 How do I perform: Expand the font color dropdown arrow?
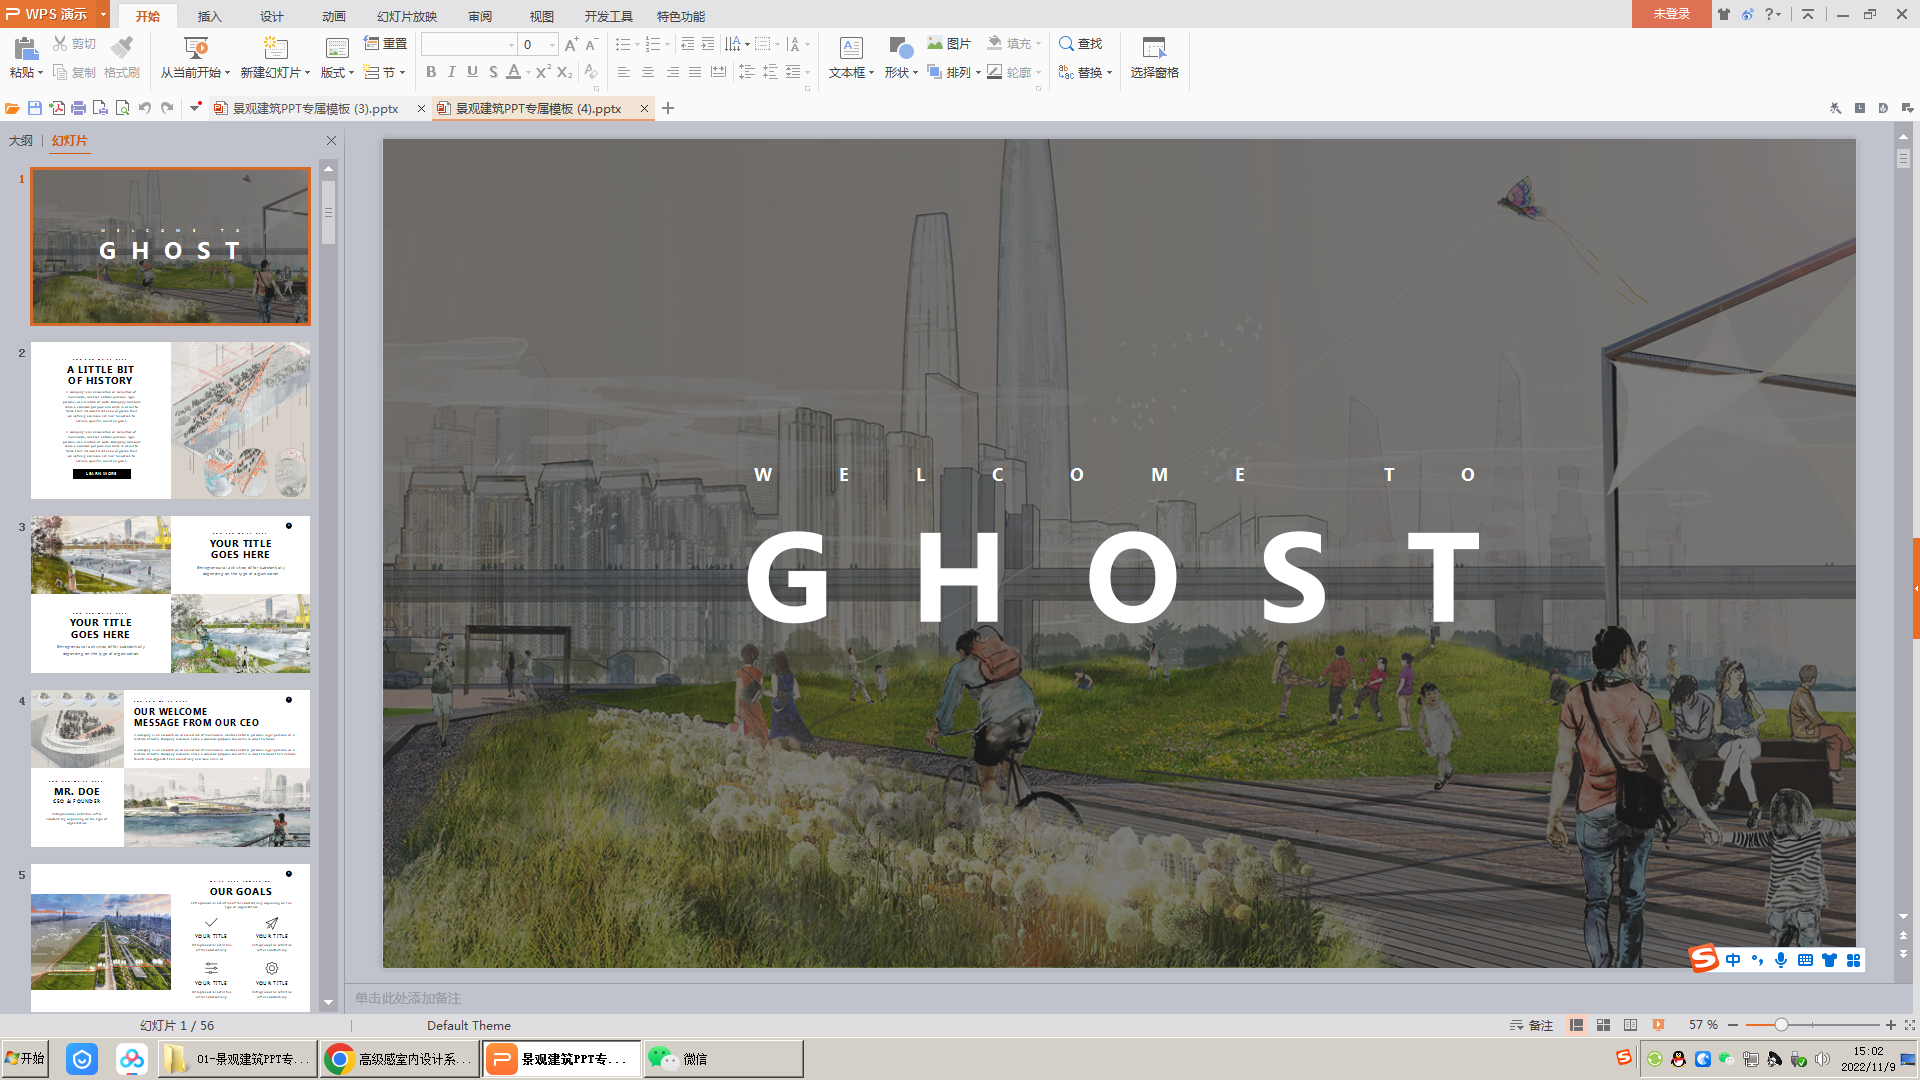[529, 73]
